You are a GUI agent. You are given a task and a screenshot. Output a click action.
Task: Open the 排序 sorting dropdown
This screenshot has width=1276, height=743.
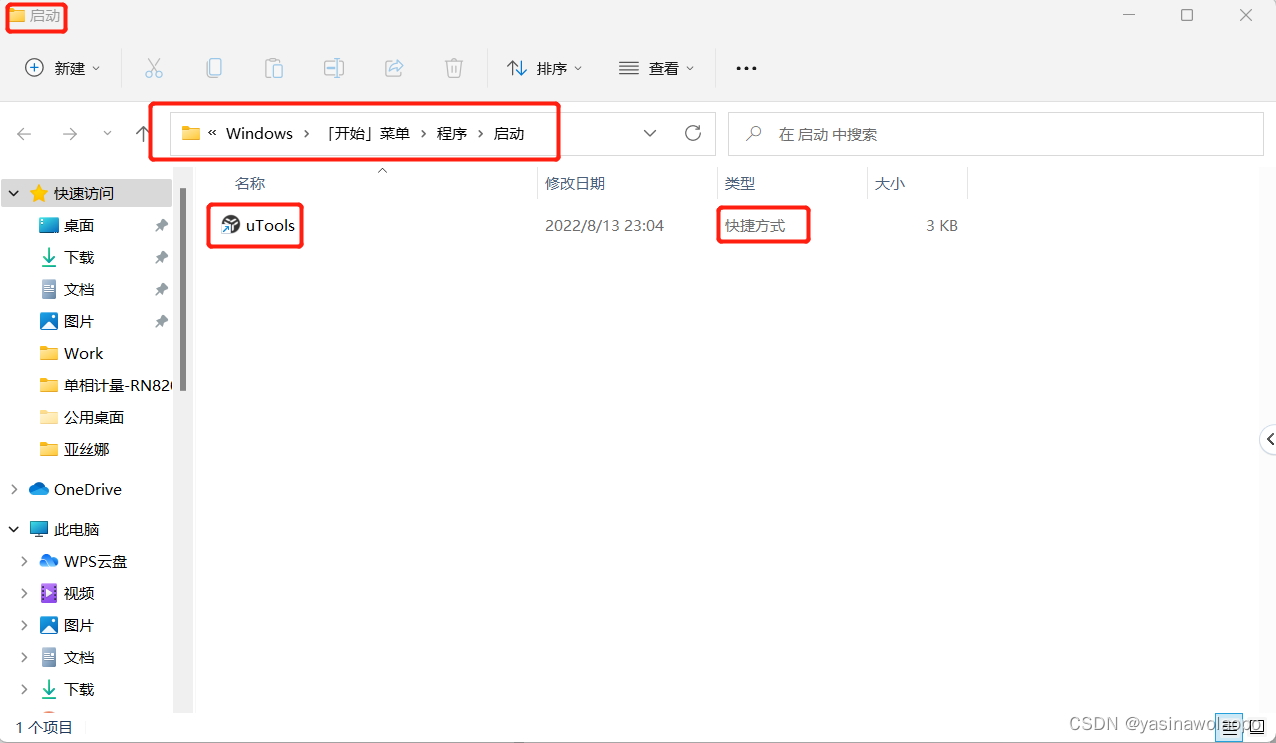[545, 67]
